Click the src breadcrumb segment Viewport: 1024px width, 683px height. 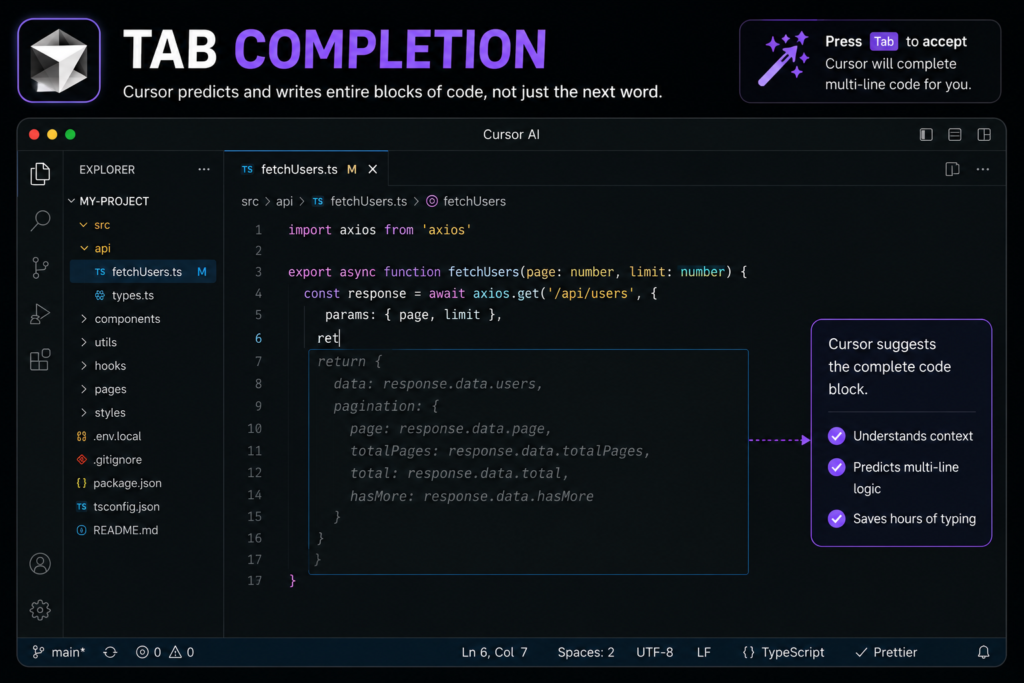pos(249,202)
